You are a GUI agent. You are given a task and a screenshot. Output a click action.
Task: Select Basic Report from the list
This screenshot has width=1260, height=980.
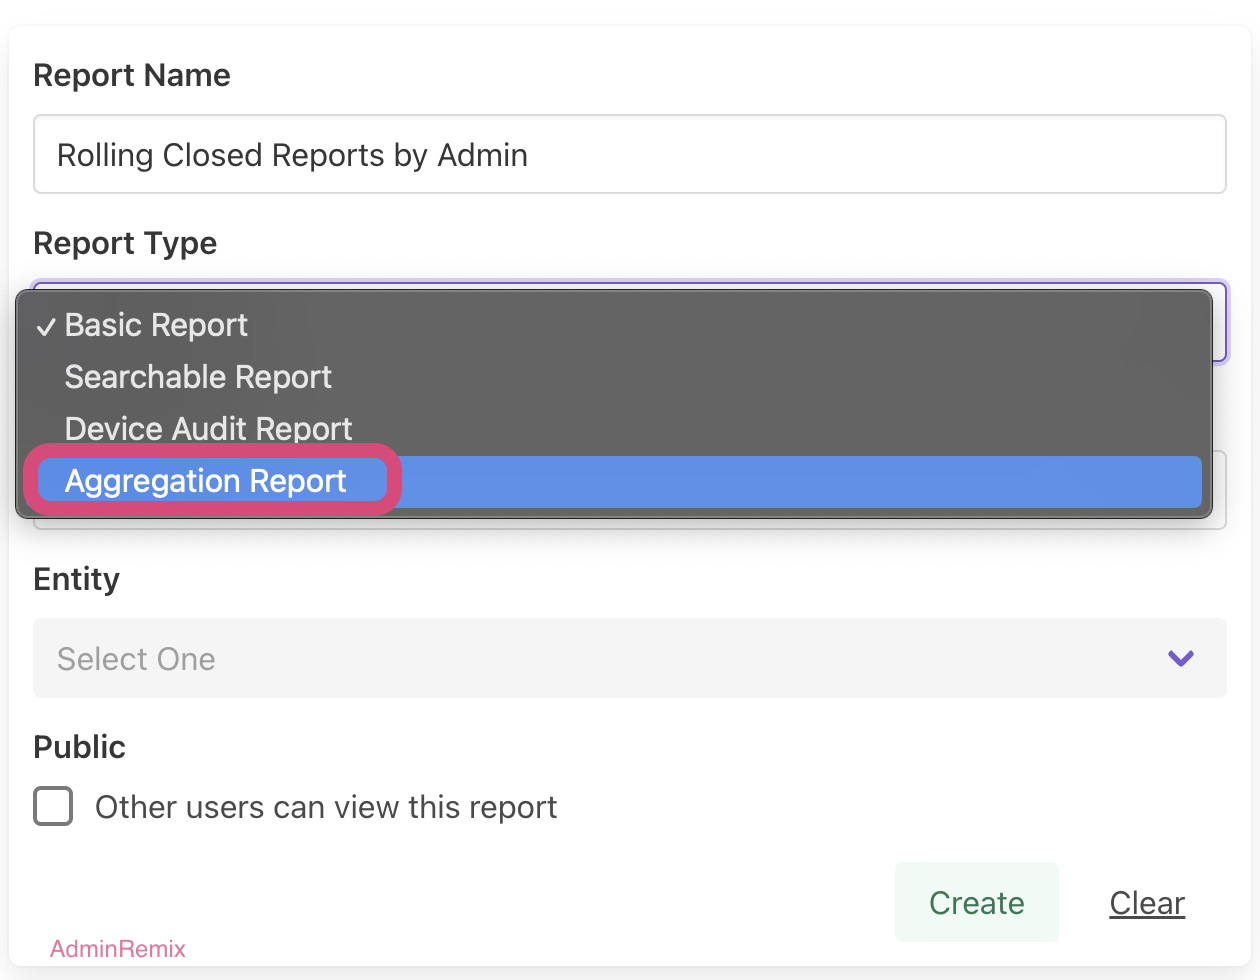pos(156,325)
